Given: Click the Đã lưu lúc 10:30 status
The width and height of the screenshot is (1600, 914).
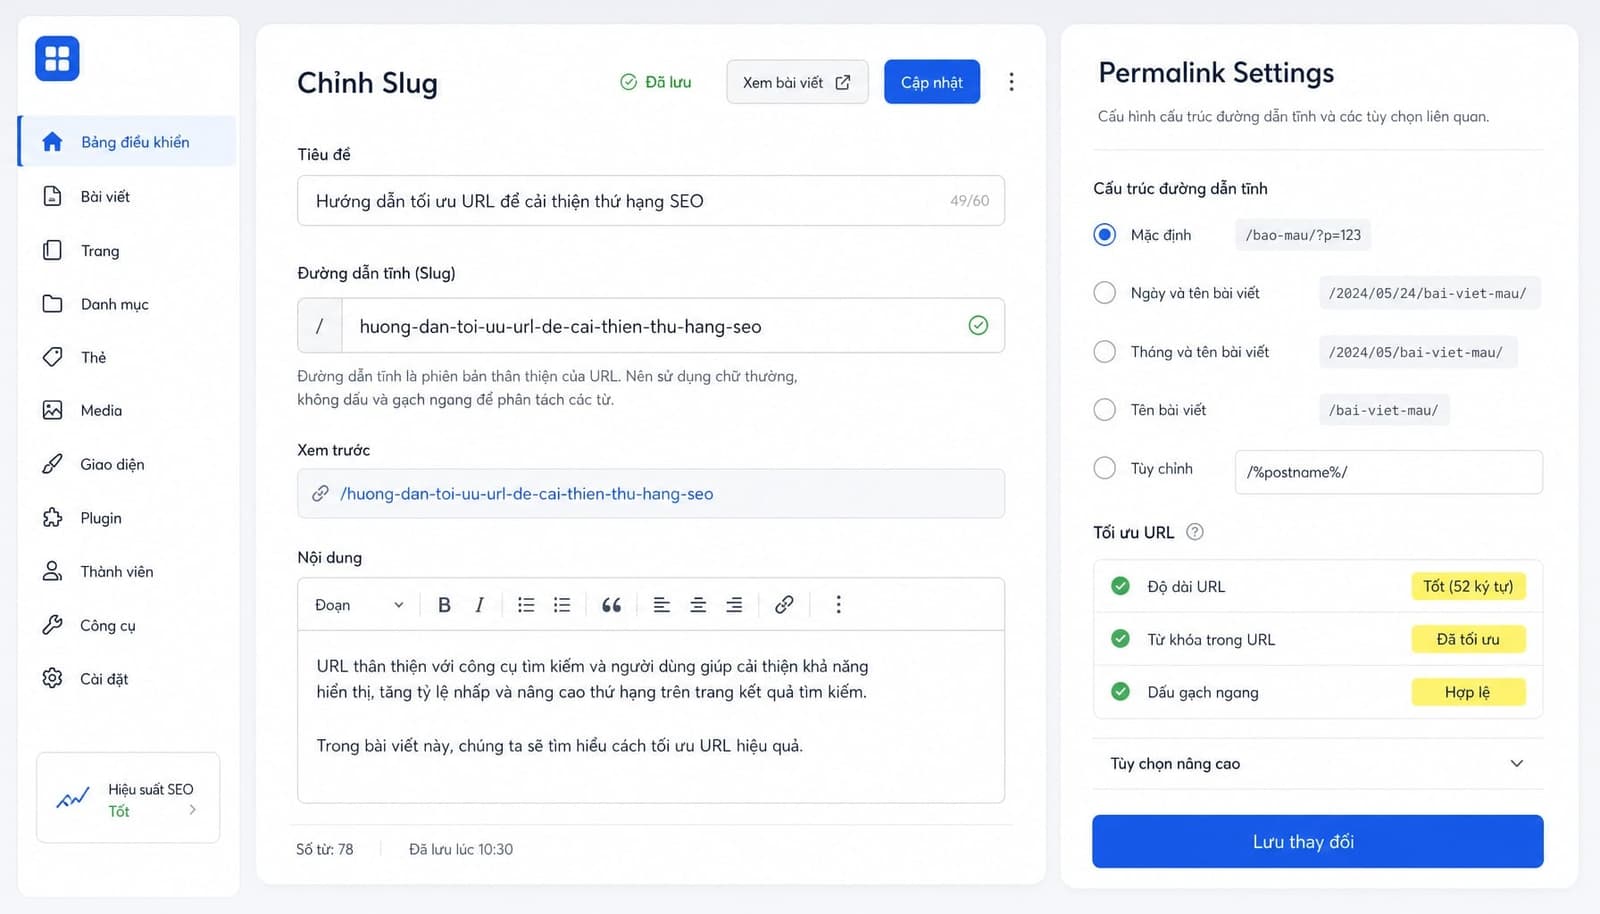Looking at the screenshot, I should click(461, 849).
